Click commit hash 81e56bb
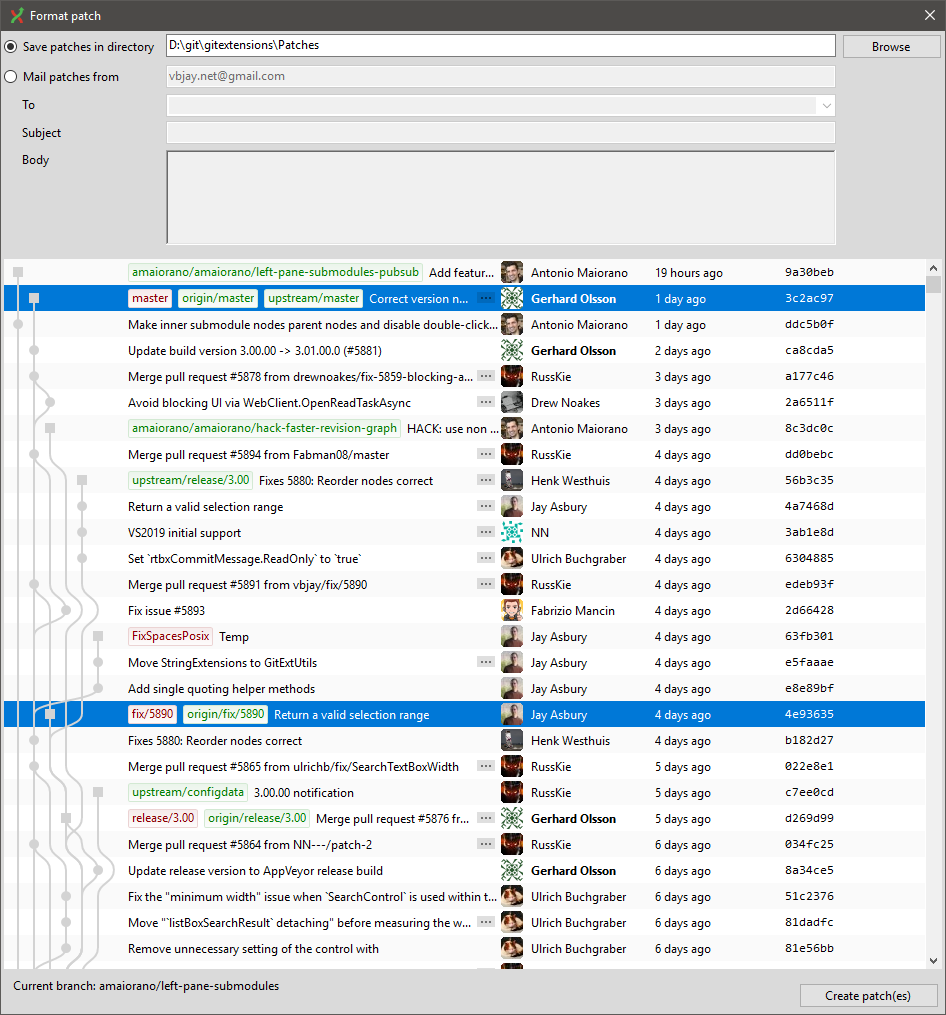946x1015 pixels. click(x=809, y=948)
